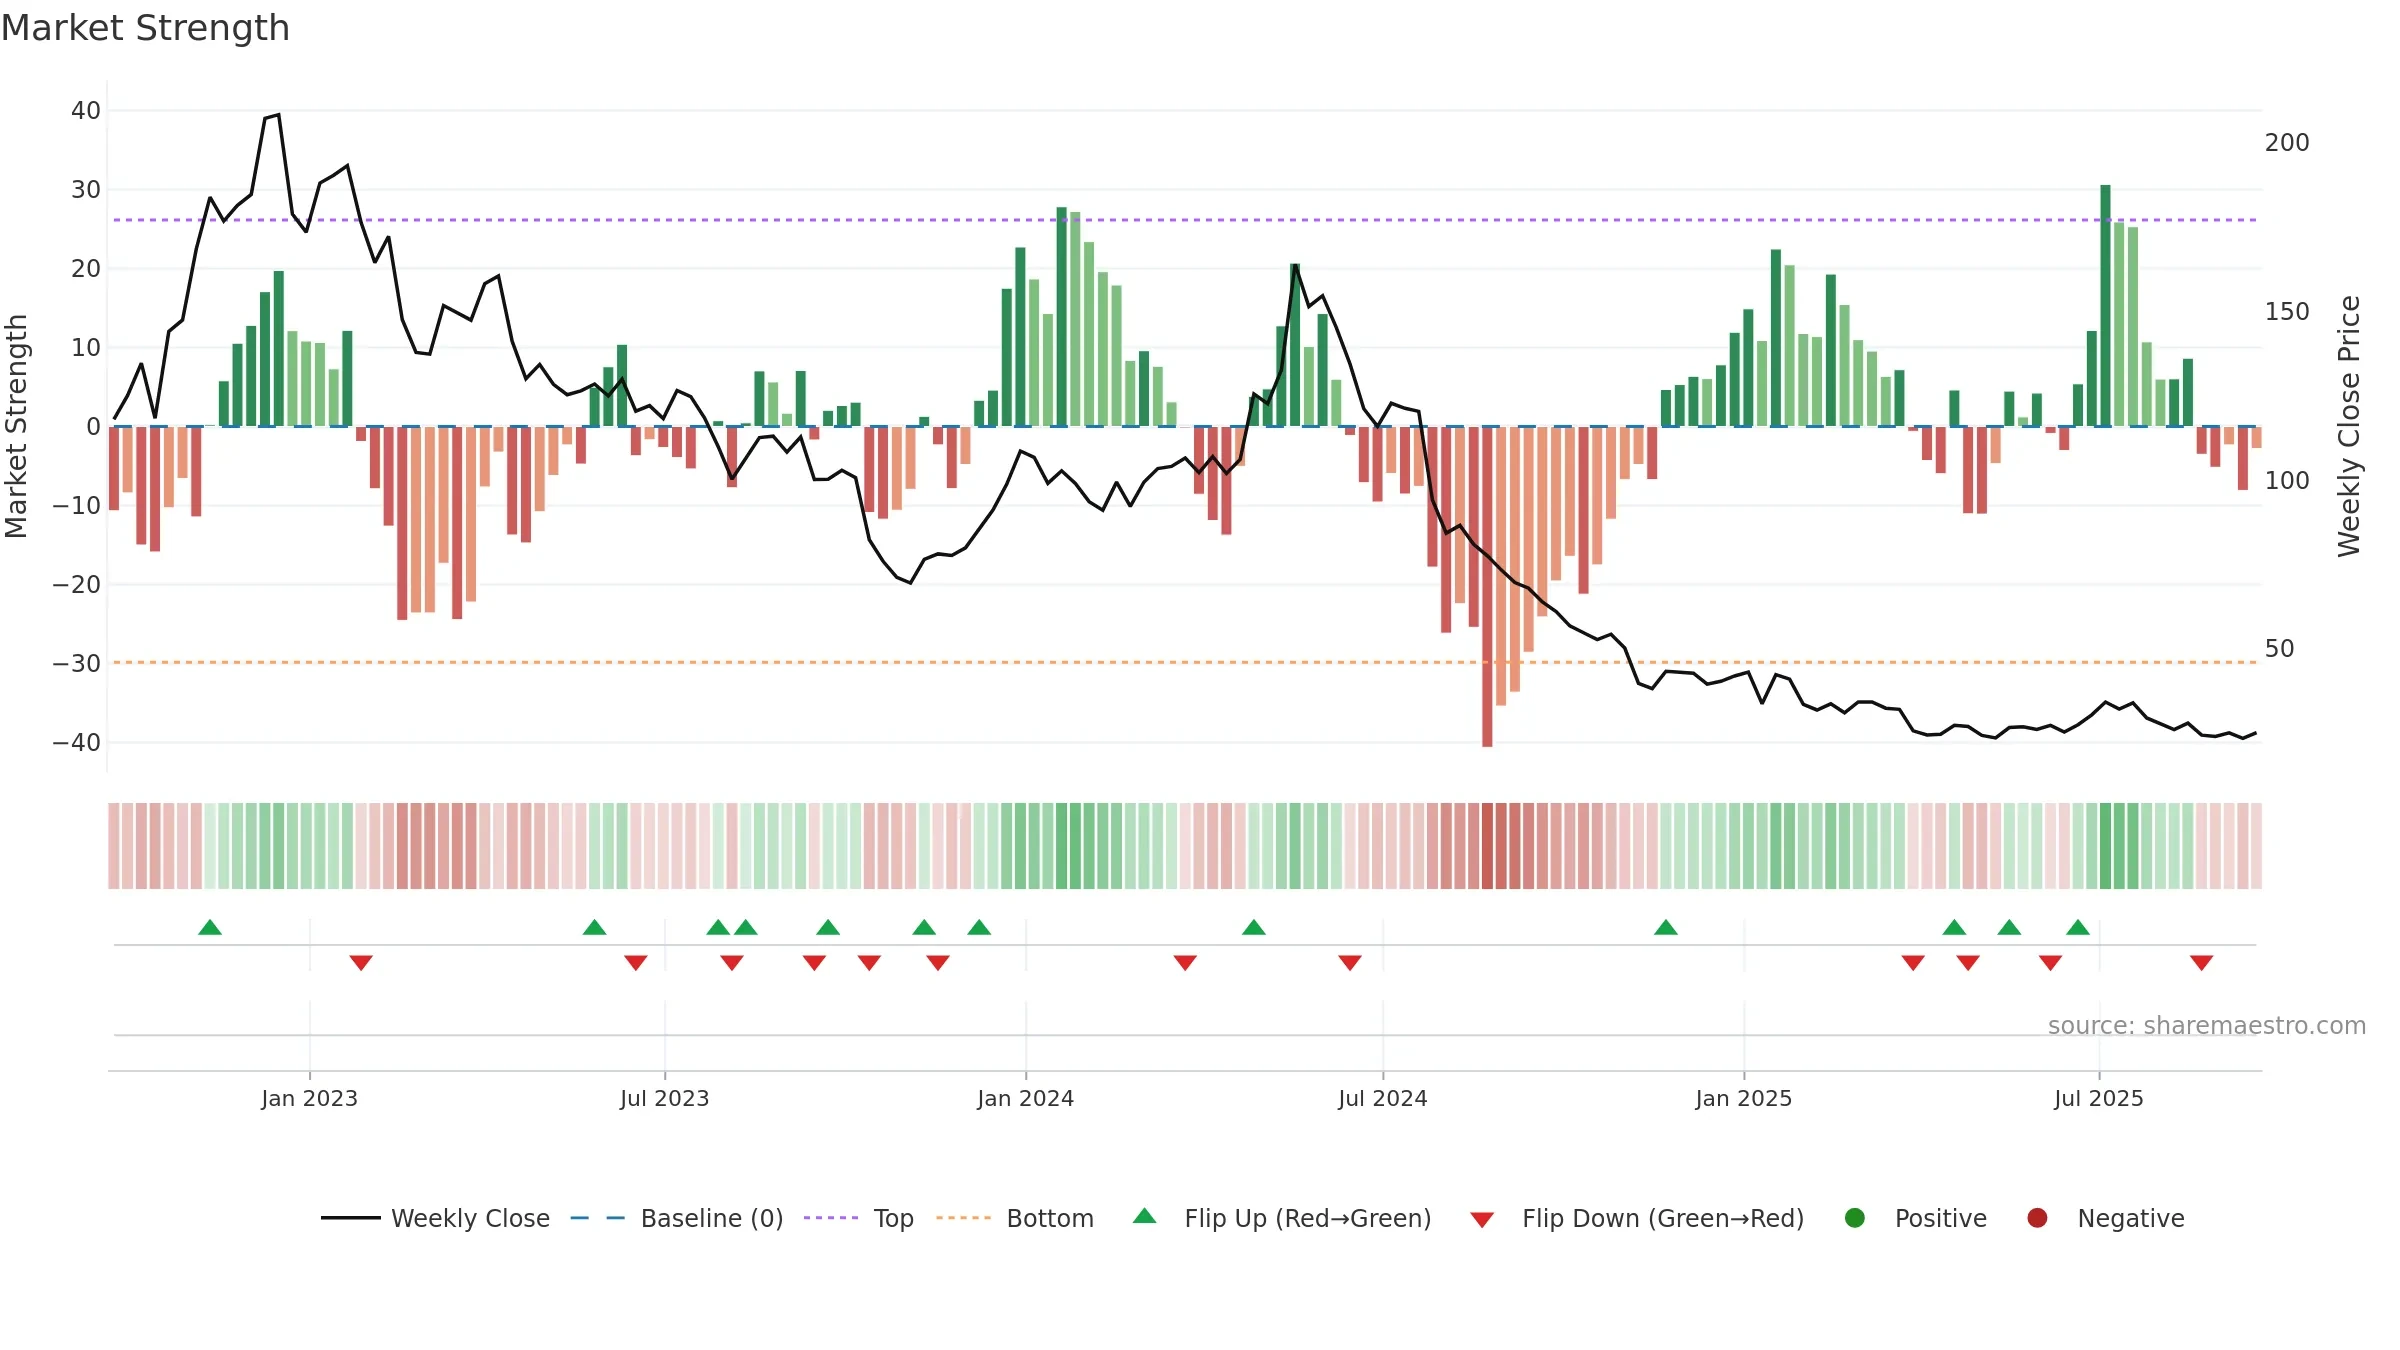Toggle the Top legend entry

point(859,1218)
